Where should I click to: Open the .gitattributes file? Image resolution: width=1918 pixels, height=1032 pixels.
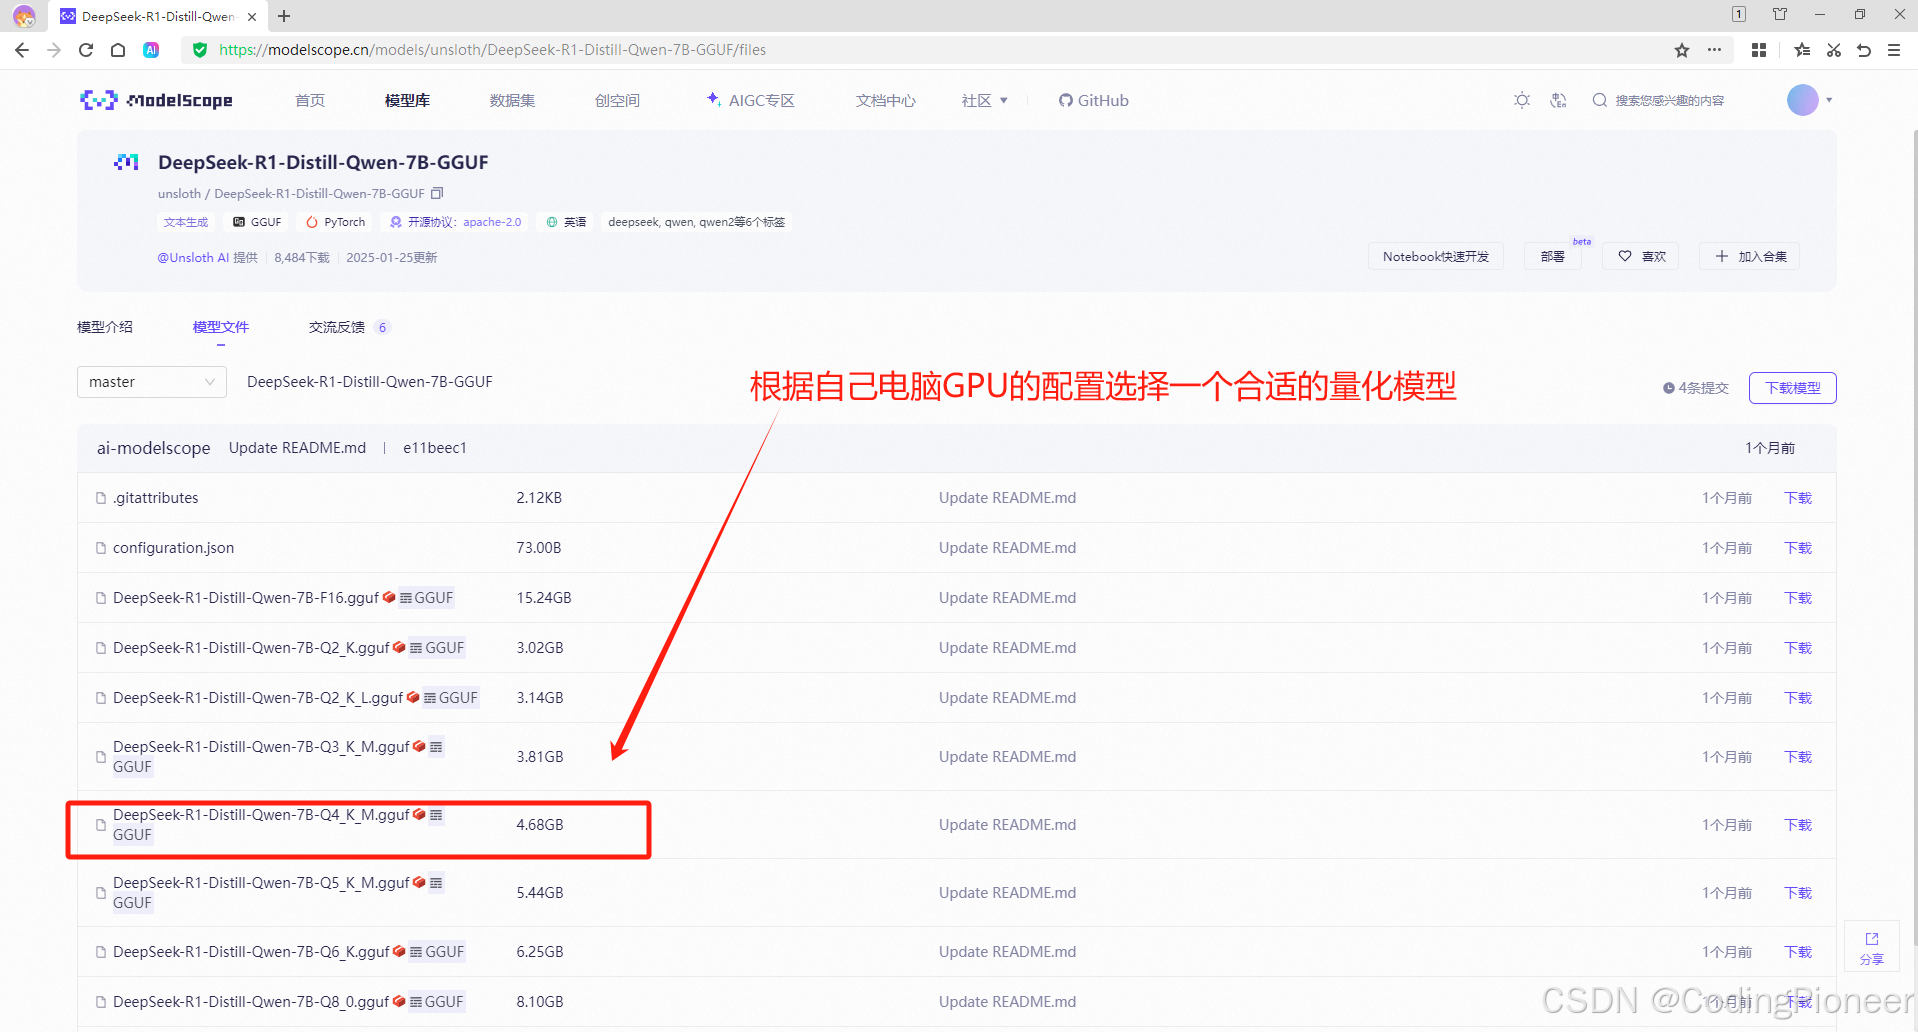pyautogui.click(x=155, y=498)
